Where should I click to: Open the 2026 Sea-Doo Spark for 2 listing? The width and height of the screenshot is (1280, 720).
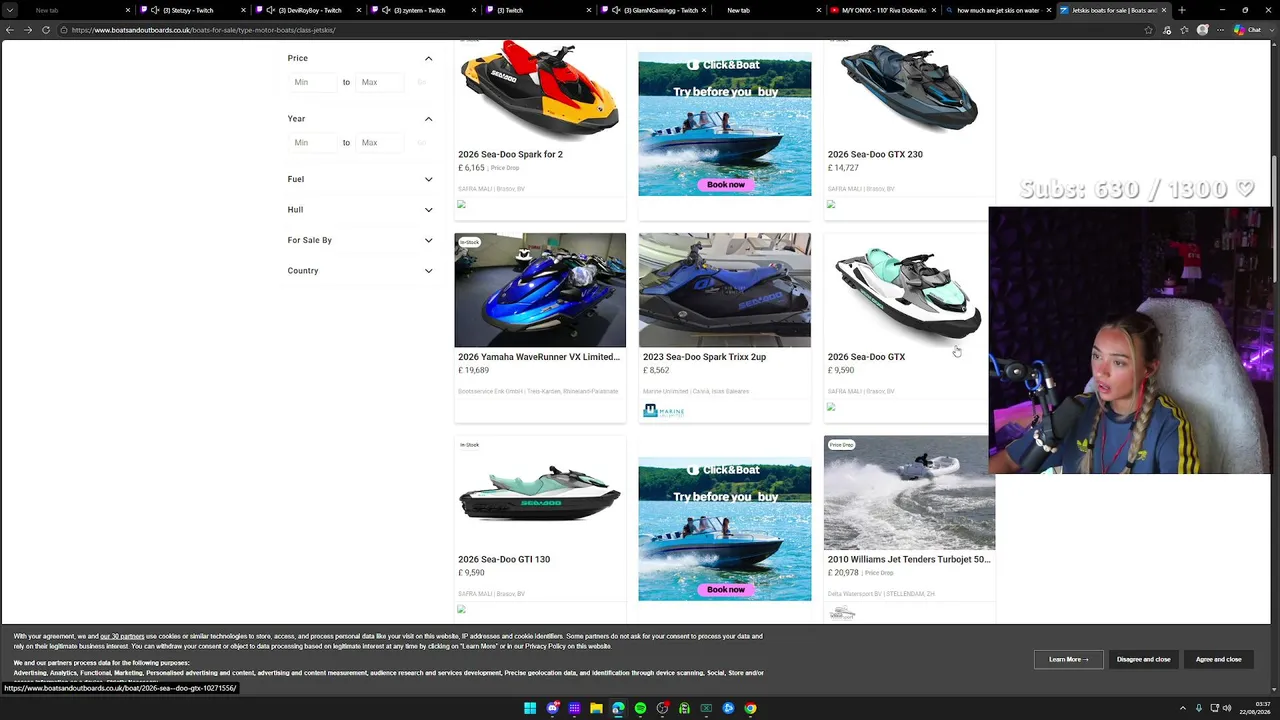tap(510, 154)
